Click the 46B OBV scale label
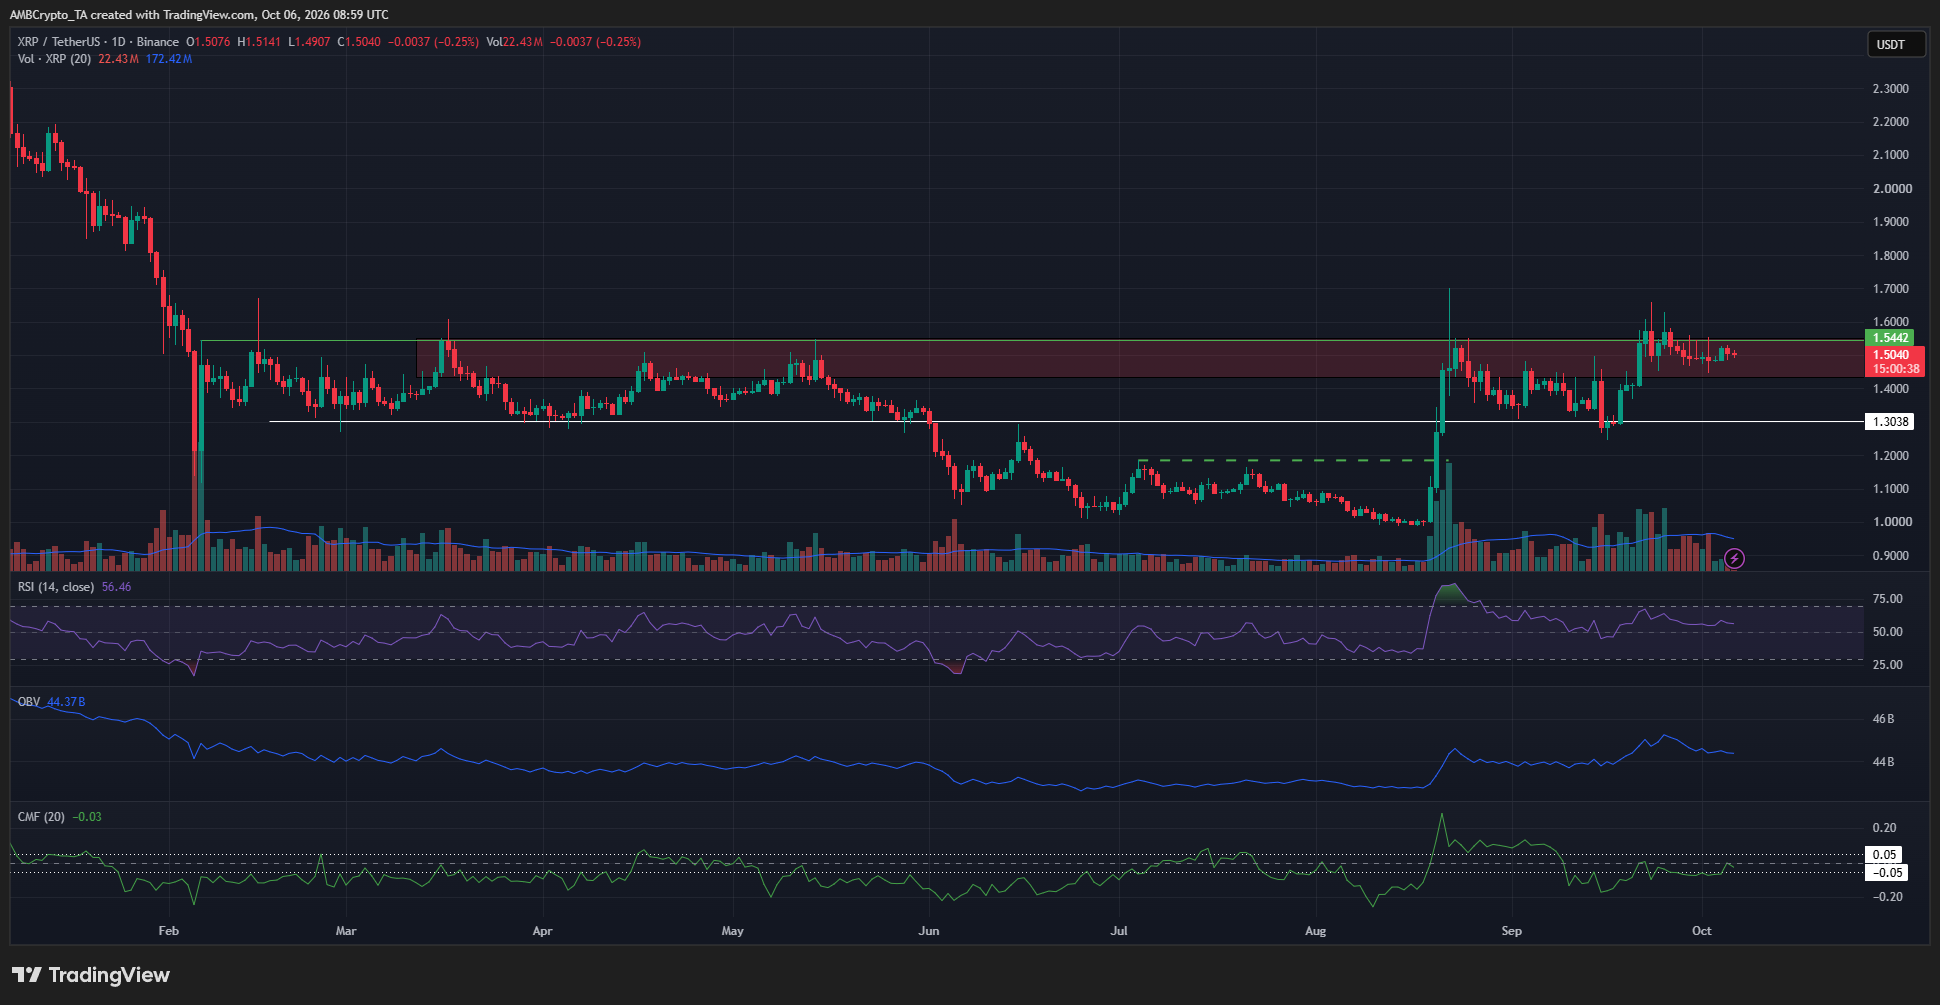1940x1005 pixels. coord(1883,719)
